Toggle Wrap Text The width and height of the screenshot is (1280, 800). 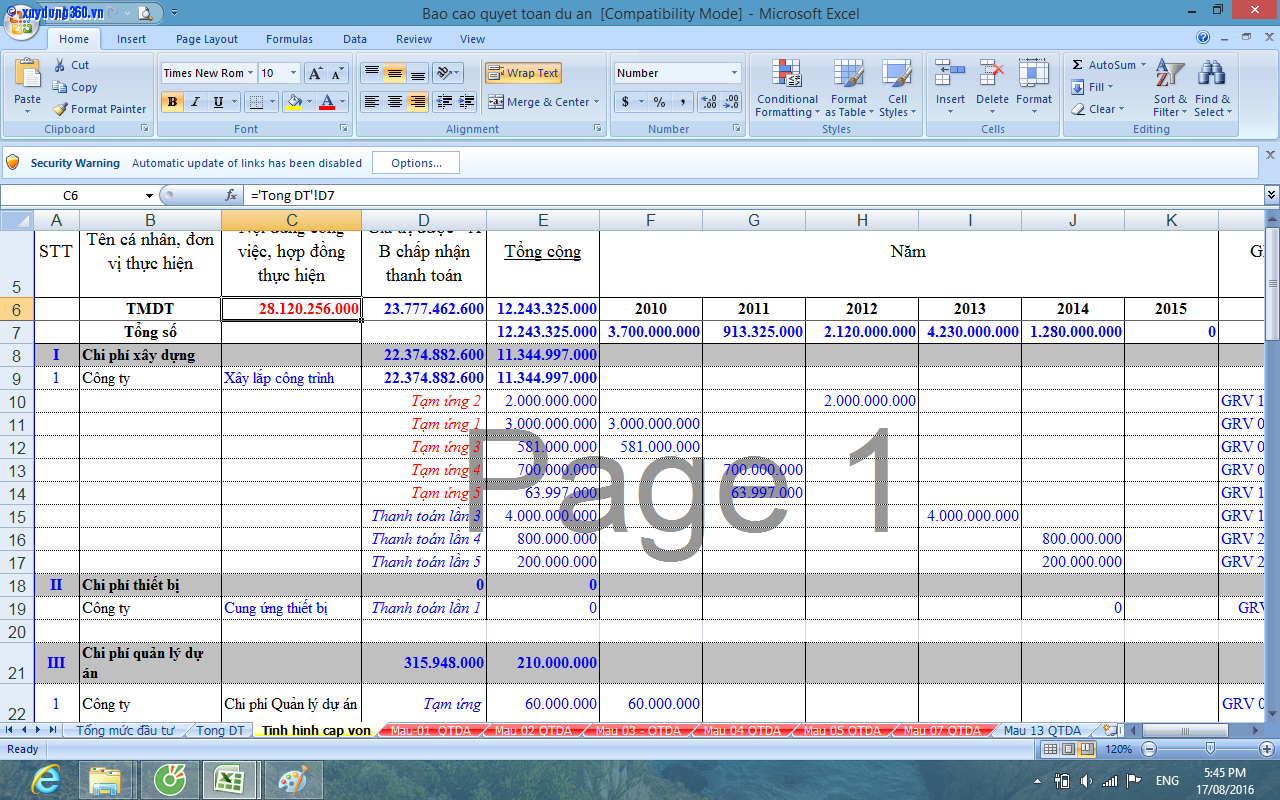click(x=523, y=73)
